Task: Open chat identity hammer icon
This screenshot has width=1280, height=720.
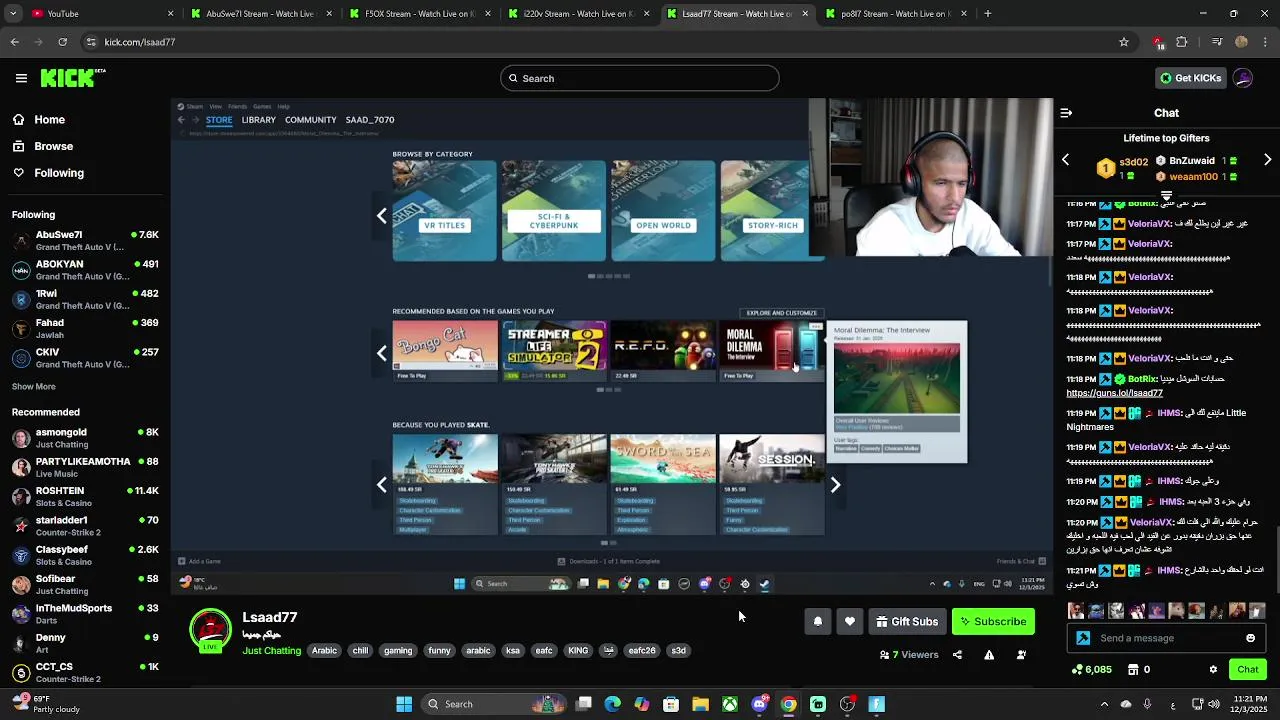Action: (x=1083, y=638)
